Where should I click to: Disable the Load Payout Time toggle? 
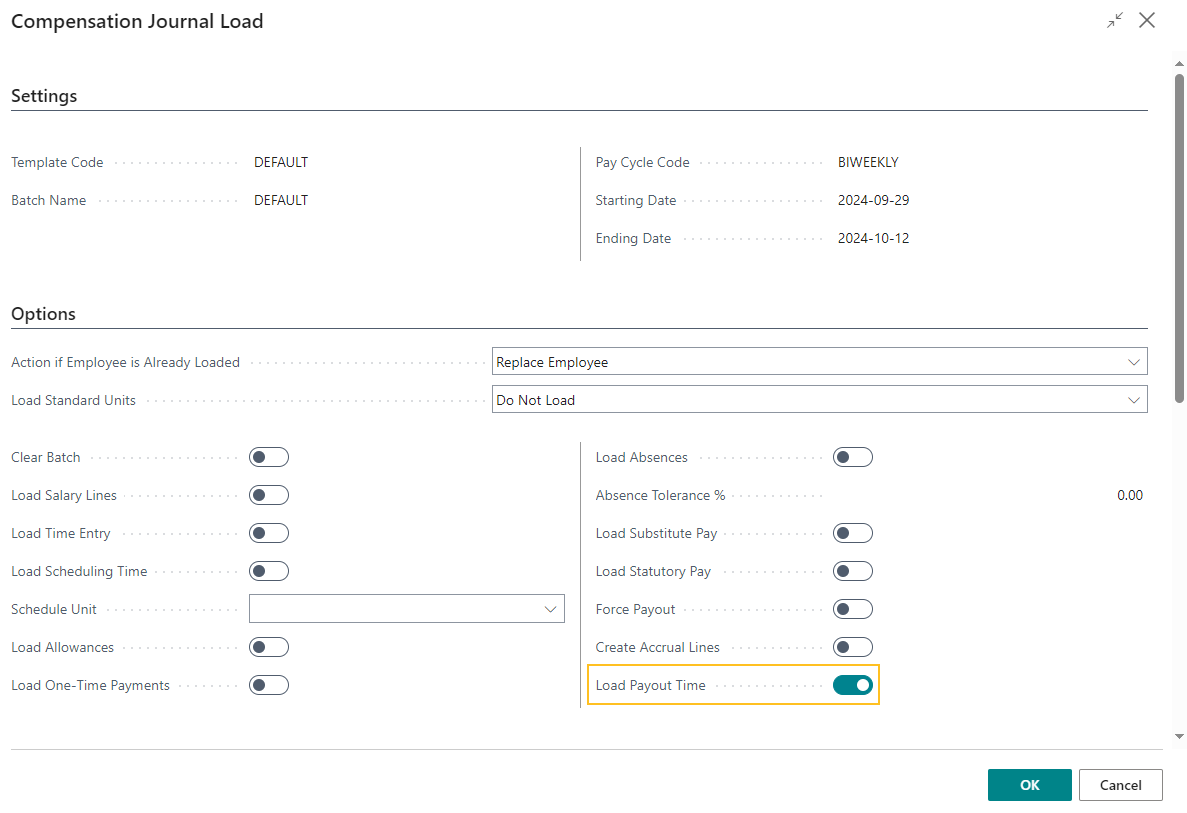pyautogui.click(x=852, y=685)
